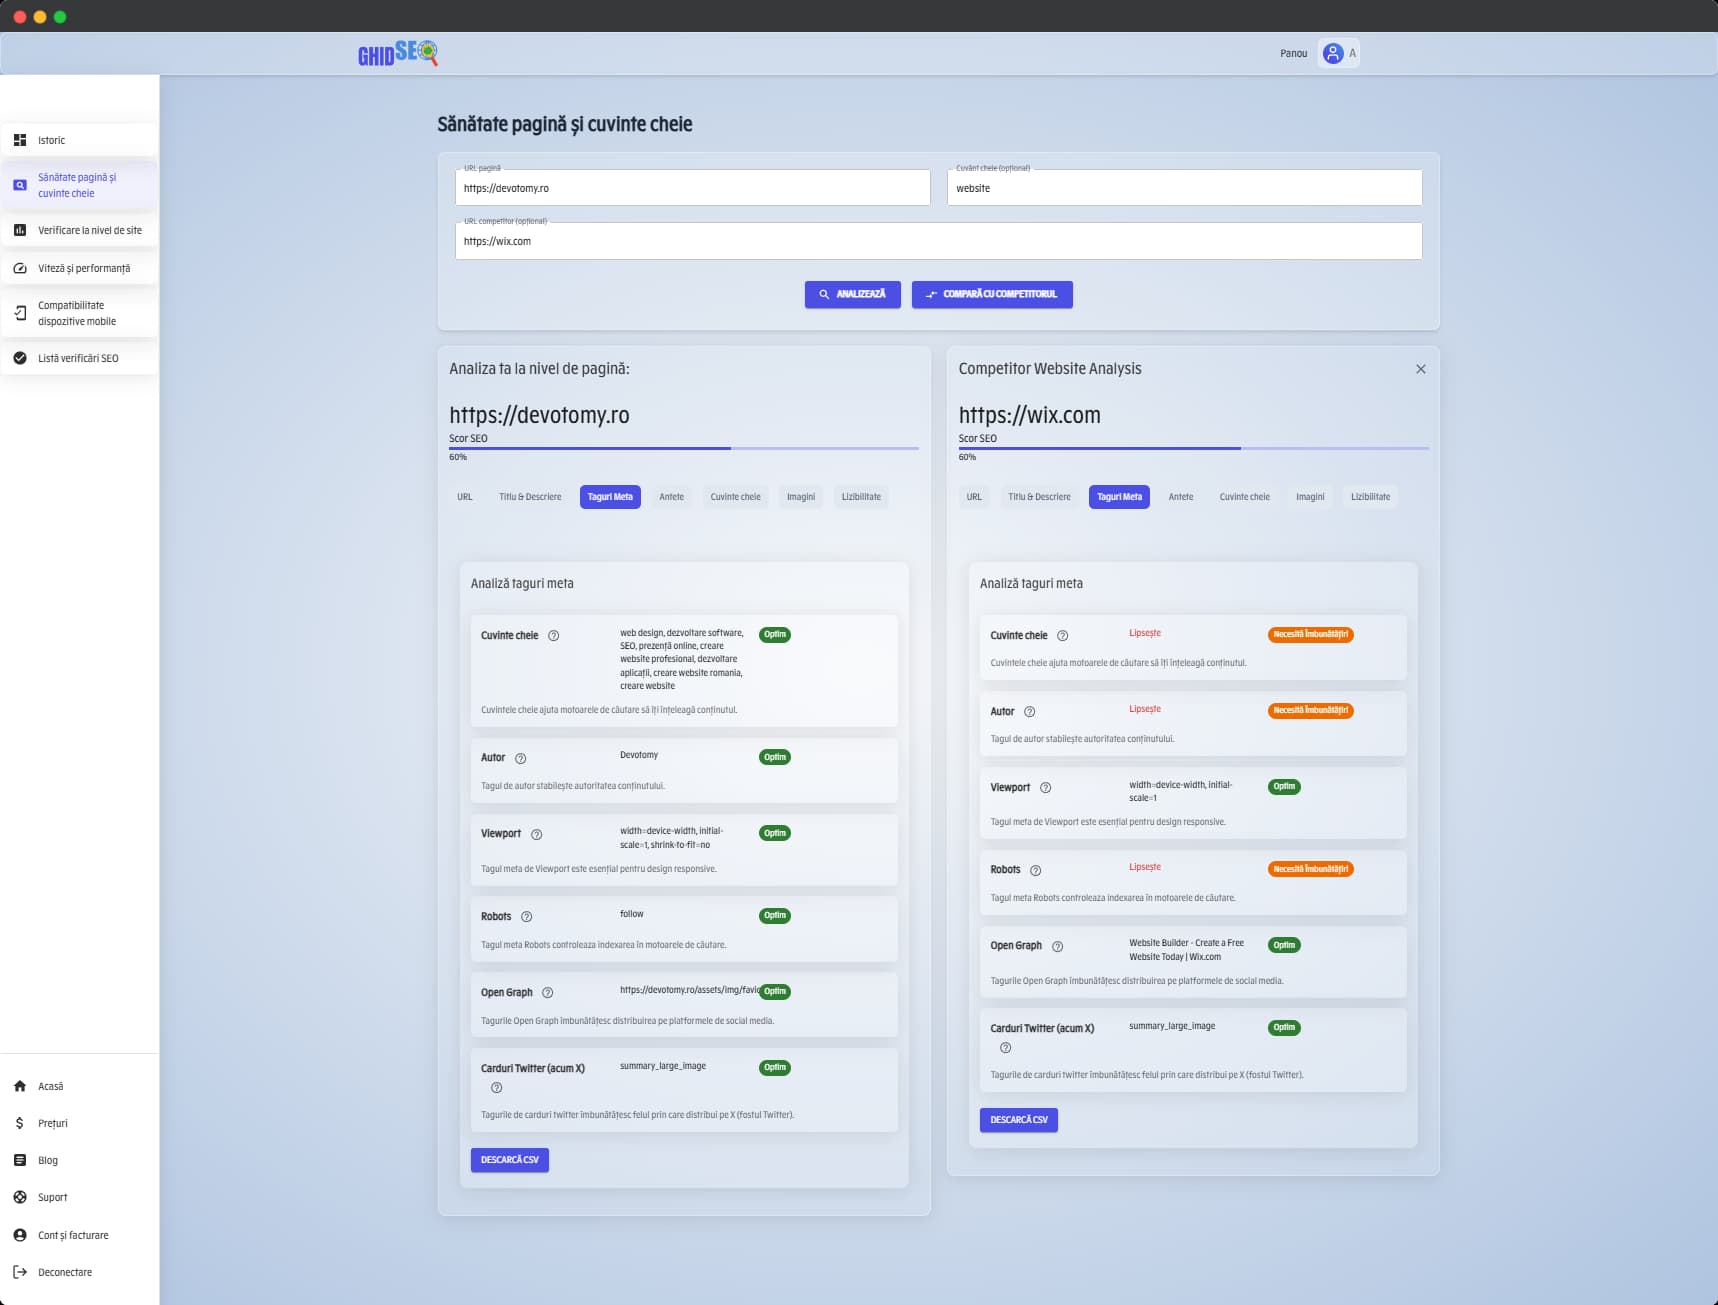Focus the Cuvânt cheie optional input field
Viewport: 1718px width, 1305px height.
(1184, 188)
